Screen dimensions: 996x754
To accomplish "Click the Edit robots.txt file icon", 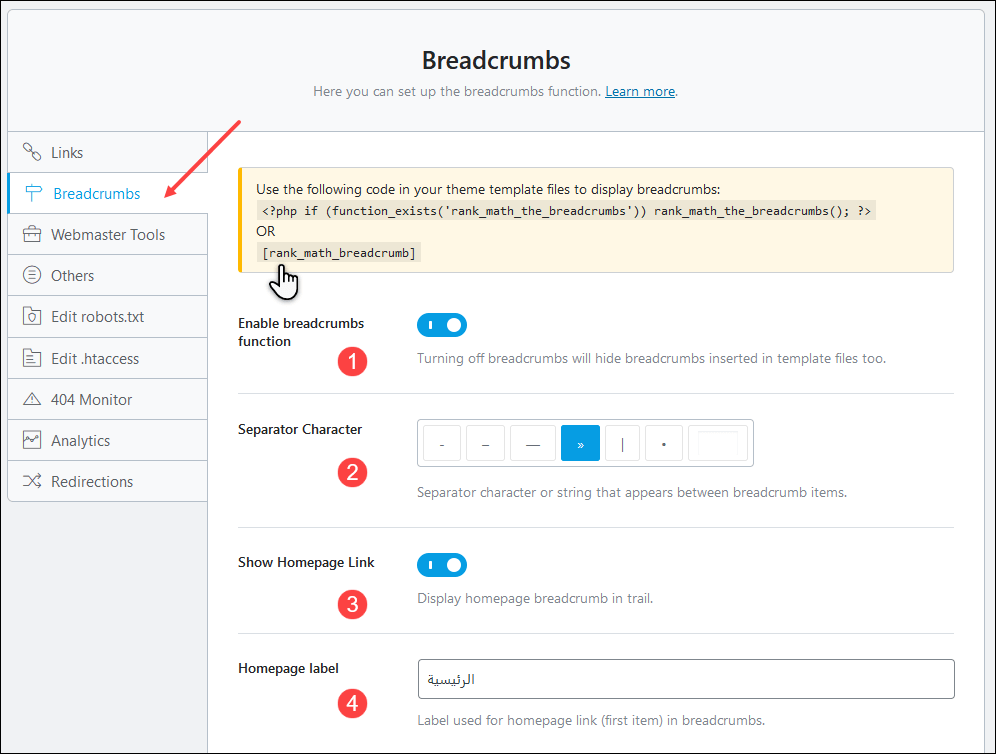I will click(x=32, y=316).
